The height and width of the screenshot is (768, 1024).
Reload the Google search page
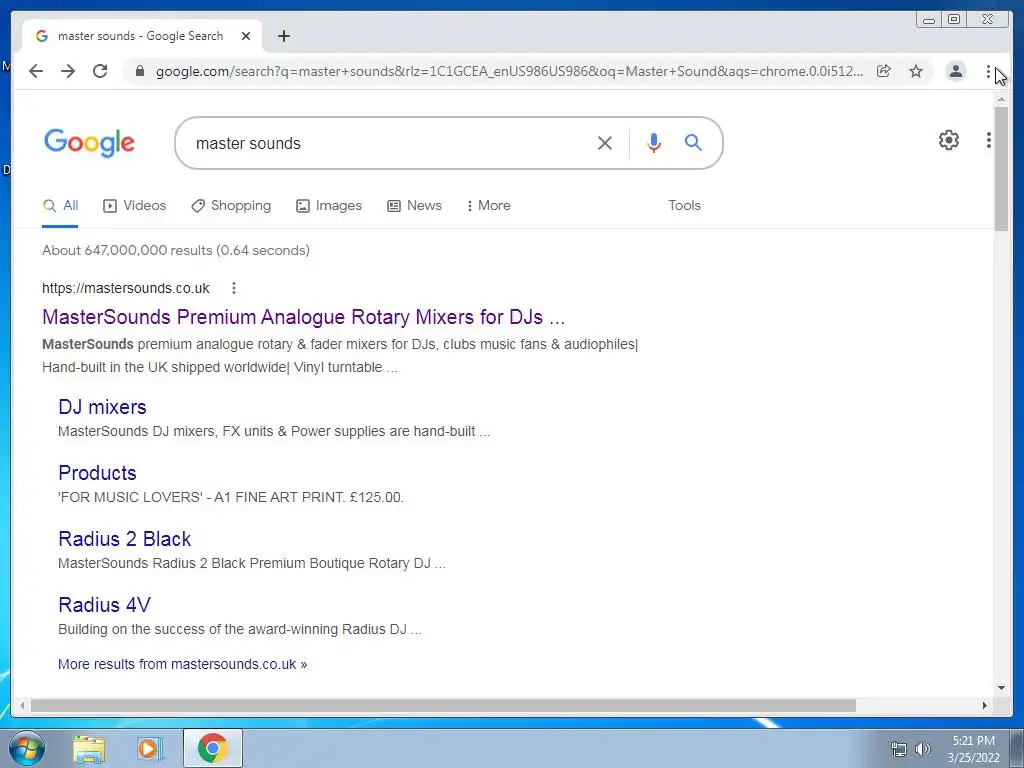pyautogui.click(x=100, y=71)
